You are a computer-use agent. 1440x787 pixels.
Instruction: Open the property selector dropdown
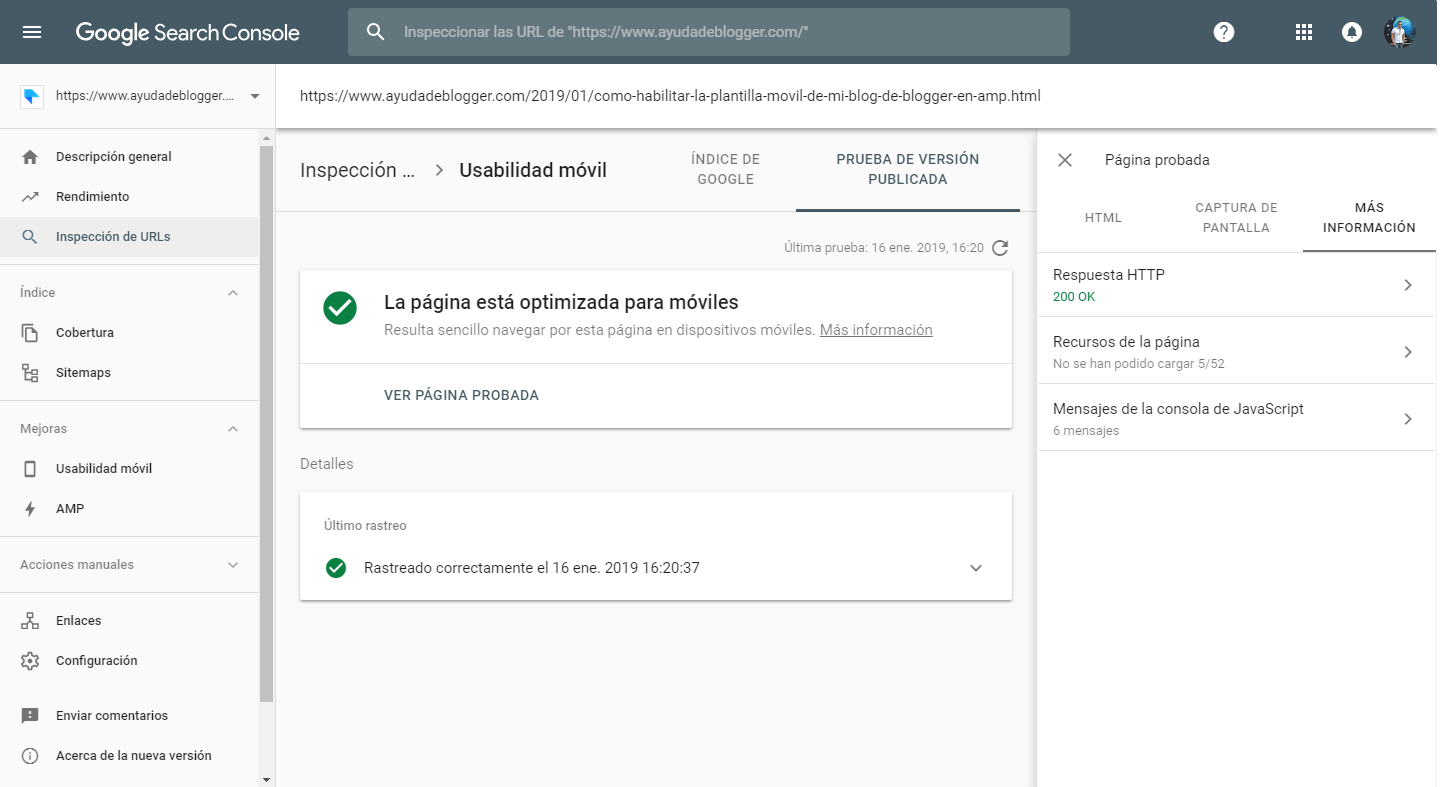point(254,96)
